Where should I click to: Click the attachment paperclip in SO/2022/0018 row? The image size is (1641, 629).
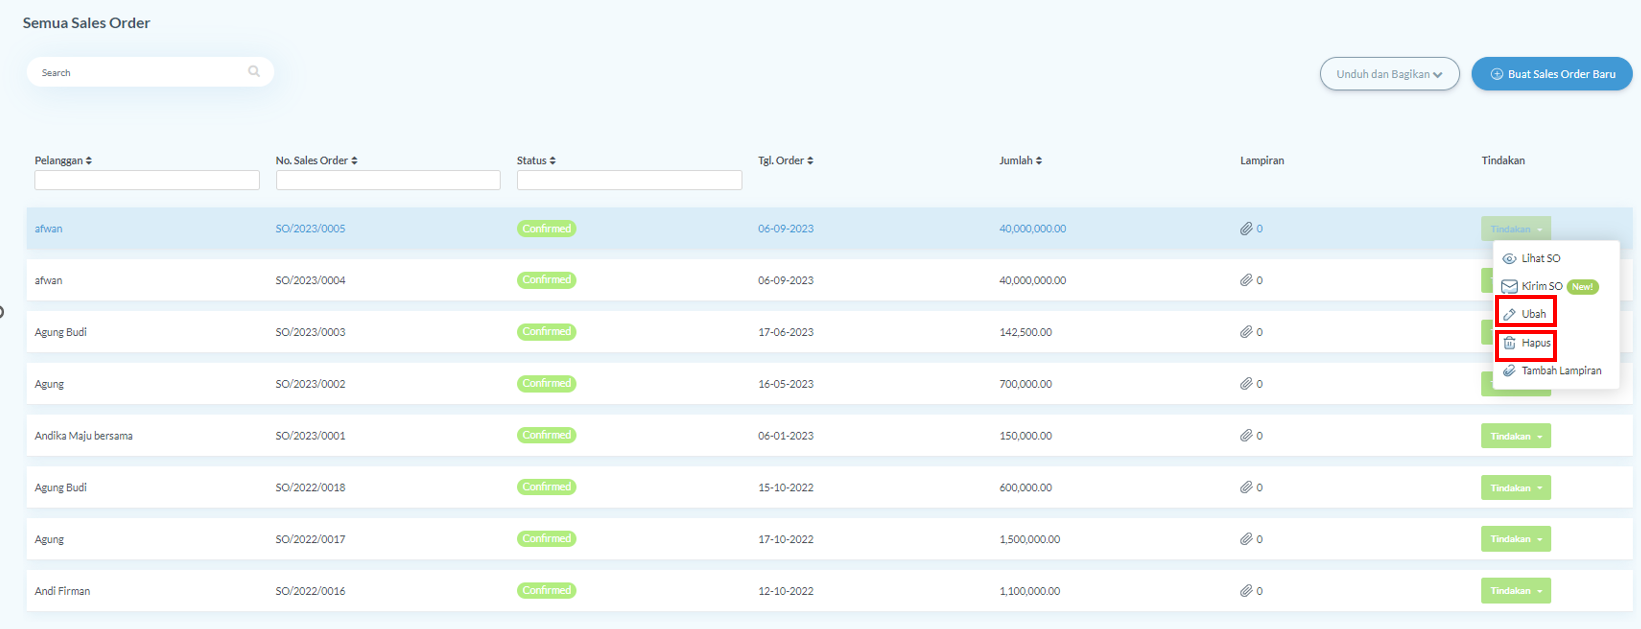pyautogui.click(x=1246, y=488)
